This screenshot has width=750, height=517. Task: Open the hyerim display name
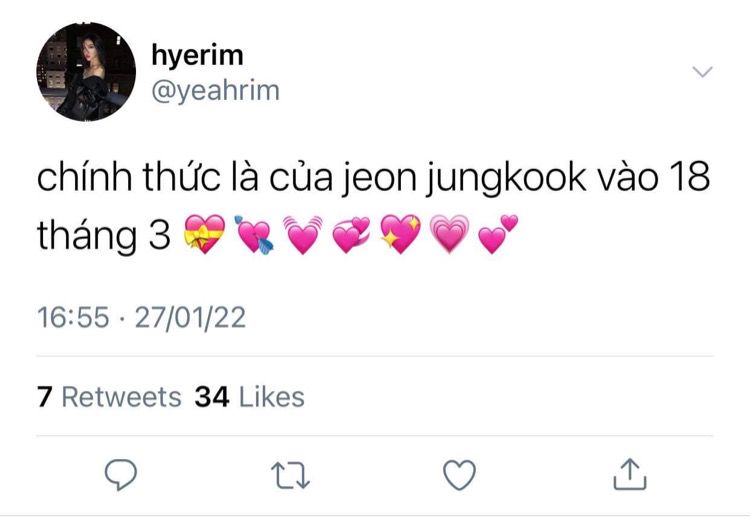click(x=197, y=55)
